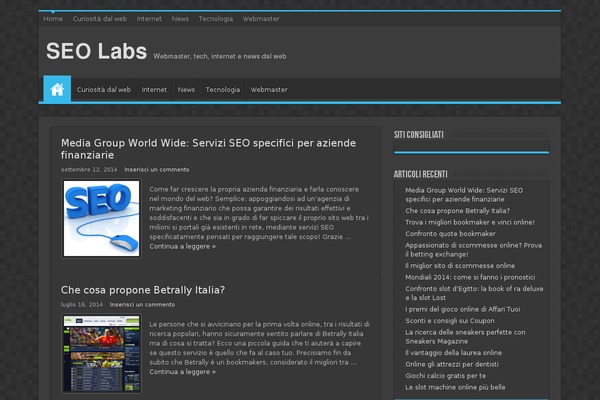Screen dimensions: 600x400
Task: Open Sconti e consigli sui Coupon
Action: point(450,321)
